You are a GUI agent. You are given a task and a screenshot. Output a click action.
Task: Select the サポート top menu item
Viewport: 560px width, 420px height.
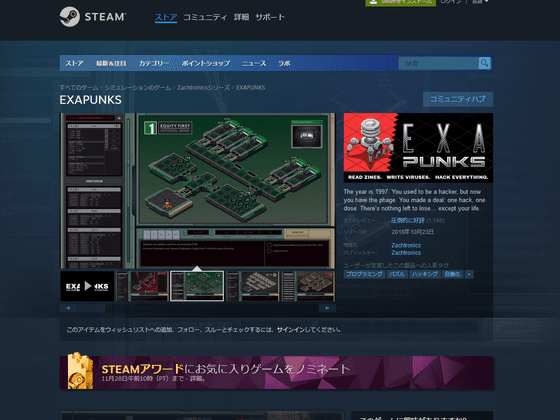pos(270,17)
